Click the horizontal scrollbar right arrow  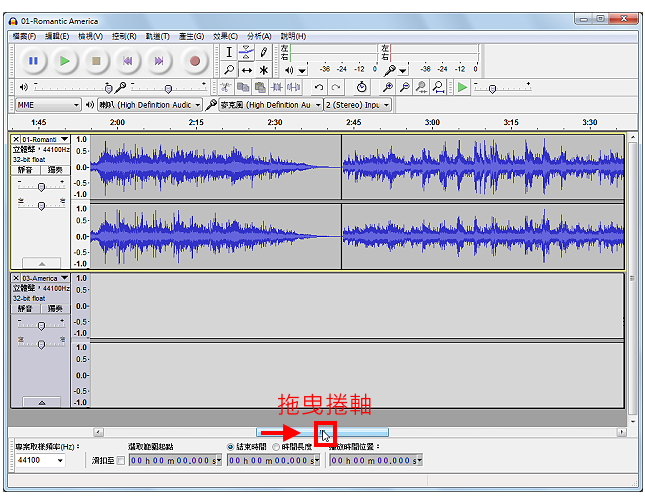[x=622, y=432]
